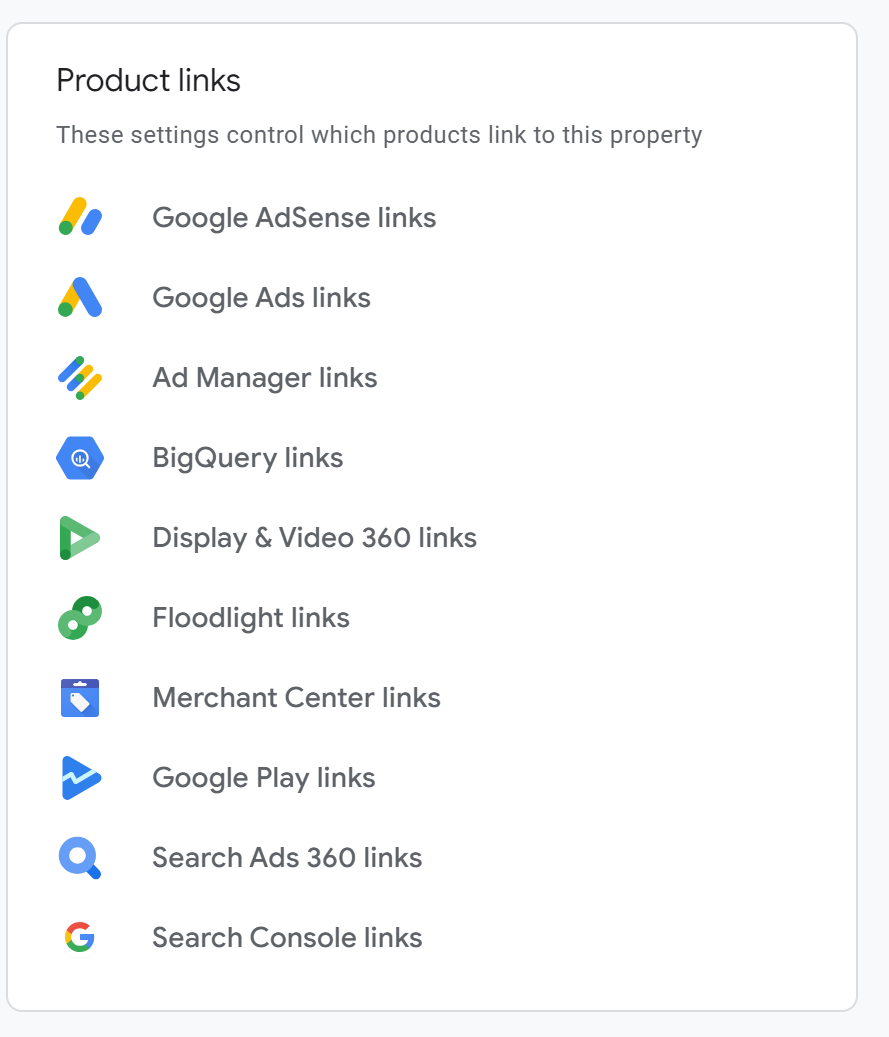Open Google AdSense links

pyautogui.click(x=294, y=218)
